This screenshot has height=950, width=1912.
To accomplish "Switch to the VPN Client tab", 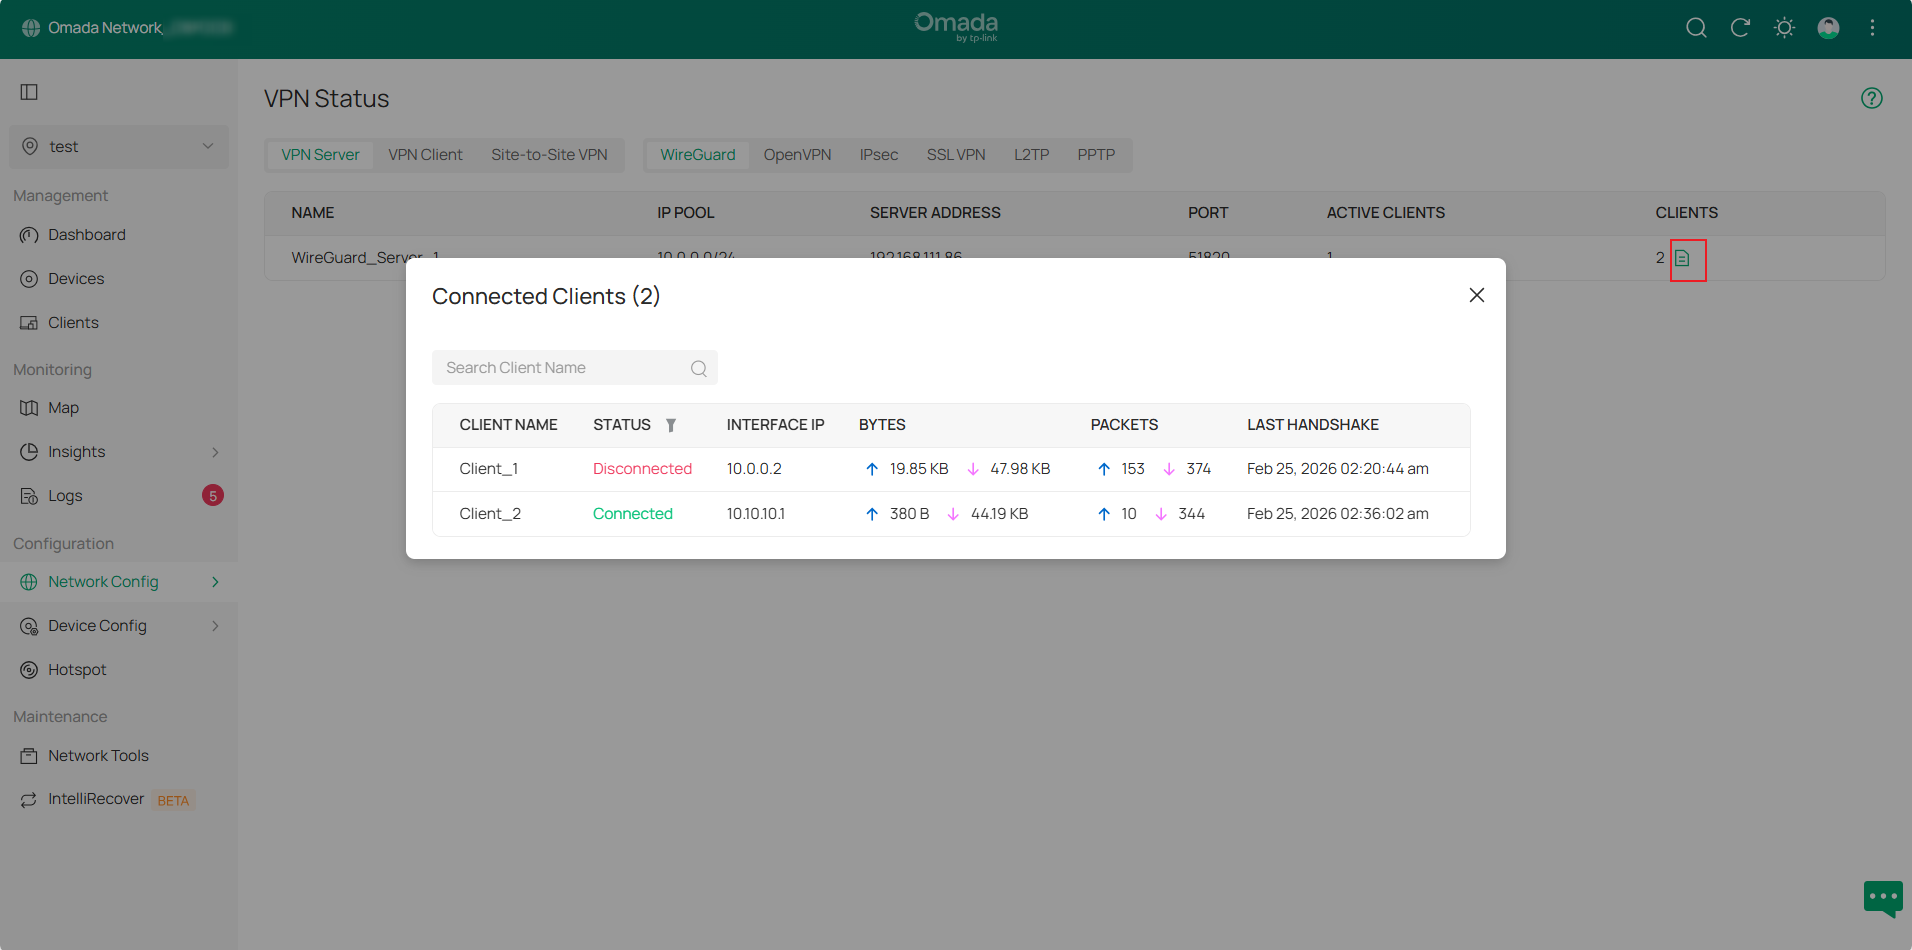I will [425, 154].
